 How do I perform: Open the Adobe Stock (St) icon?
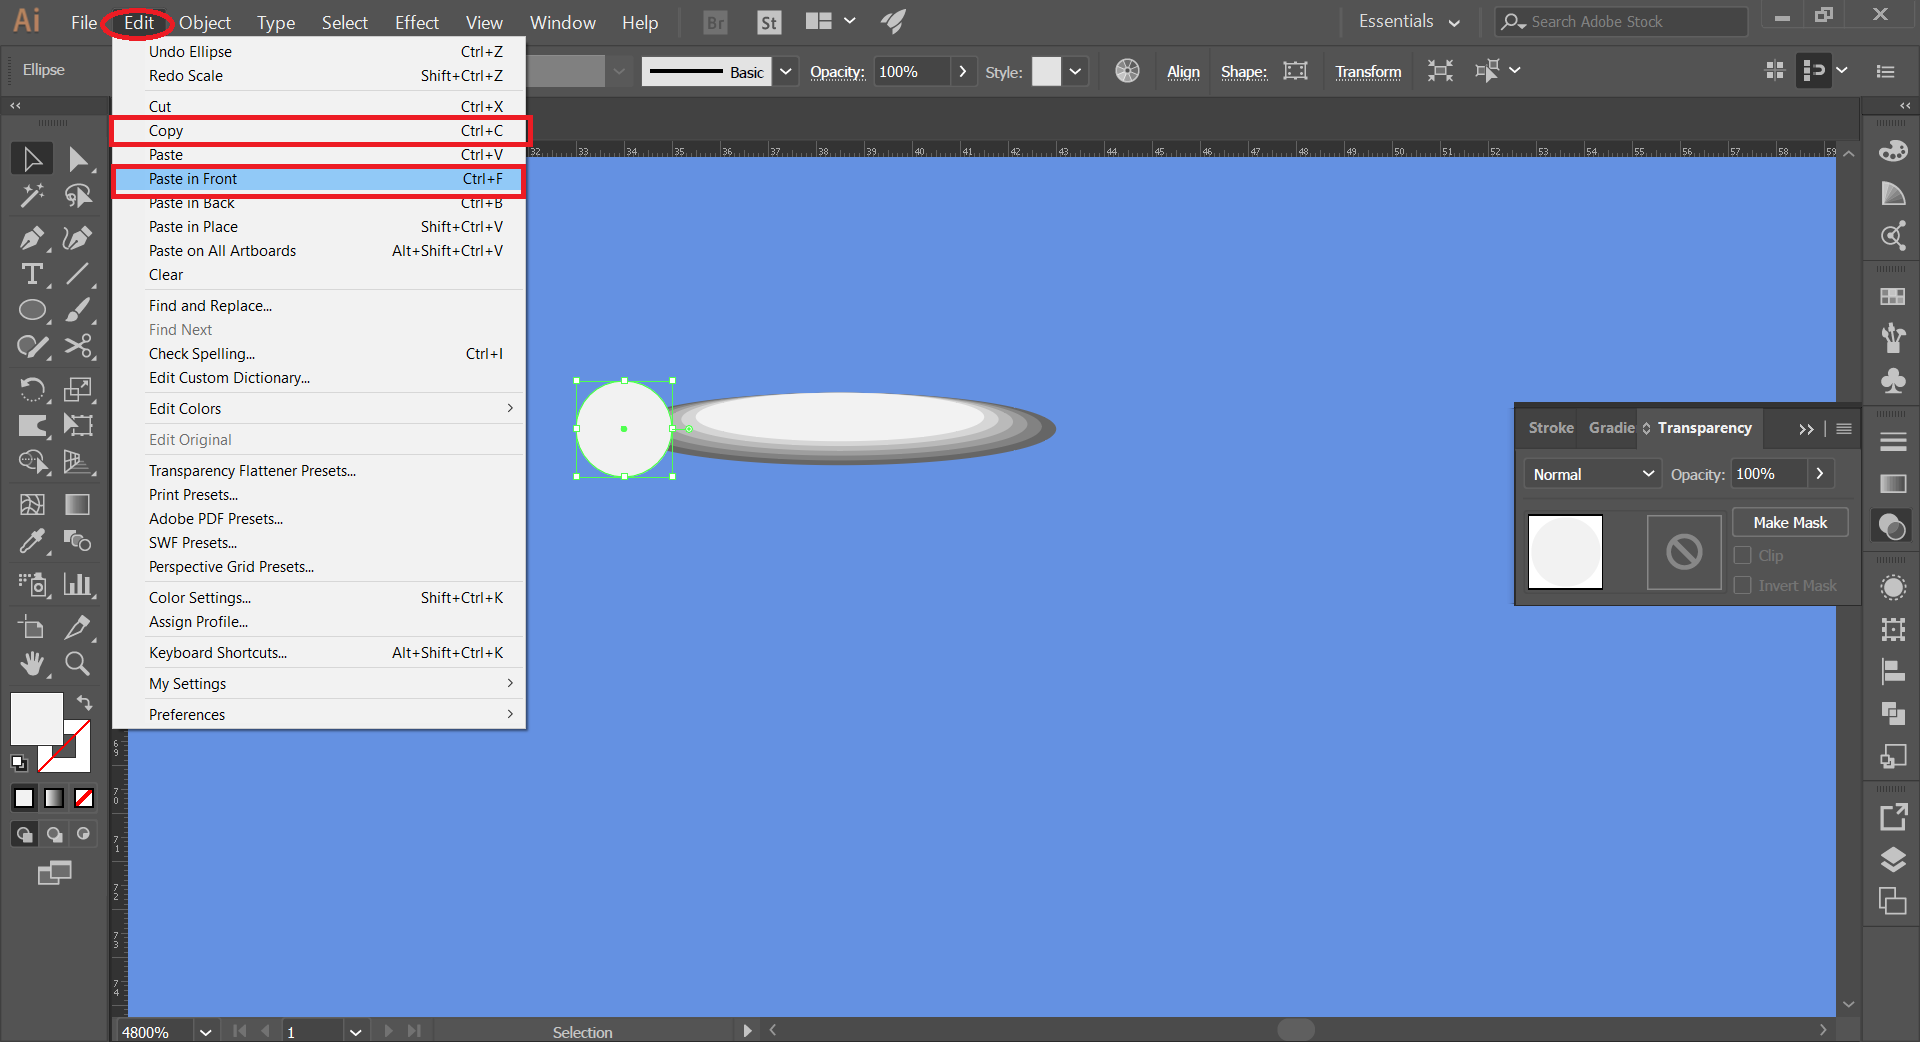(x=769, y=22)
